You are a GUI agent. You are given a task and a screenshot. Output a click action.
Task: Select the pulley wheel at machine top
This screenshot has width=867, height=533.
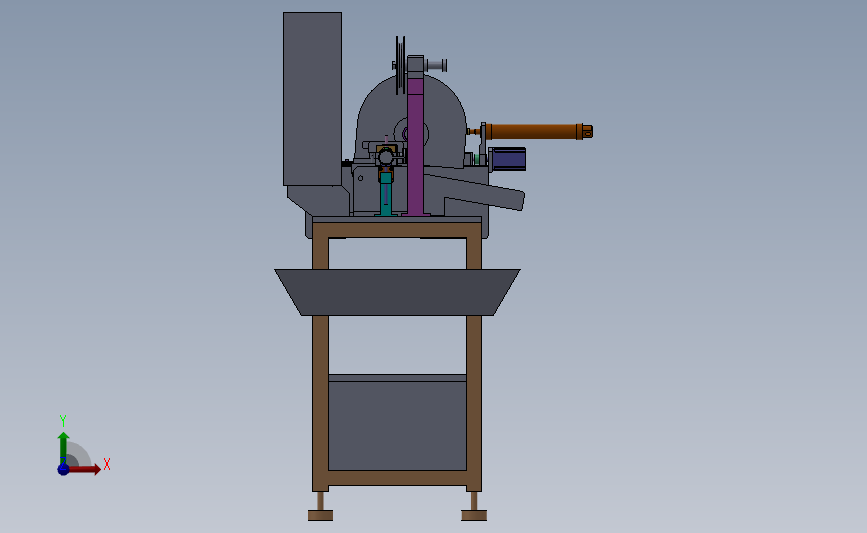pyautogui.click(x=400, y=65)
